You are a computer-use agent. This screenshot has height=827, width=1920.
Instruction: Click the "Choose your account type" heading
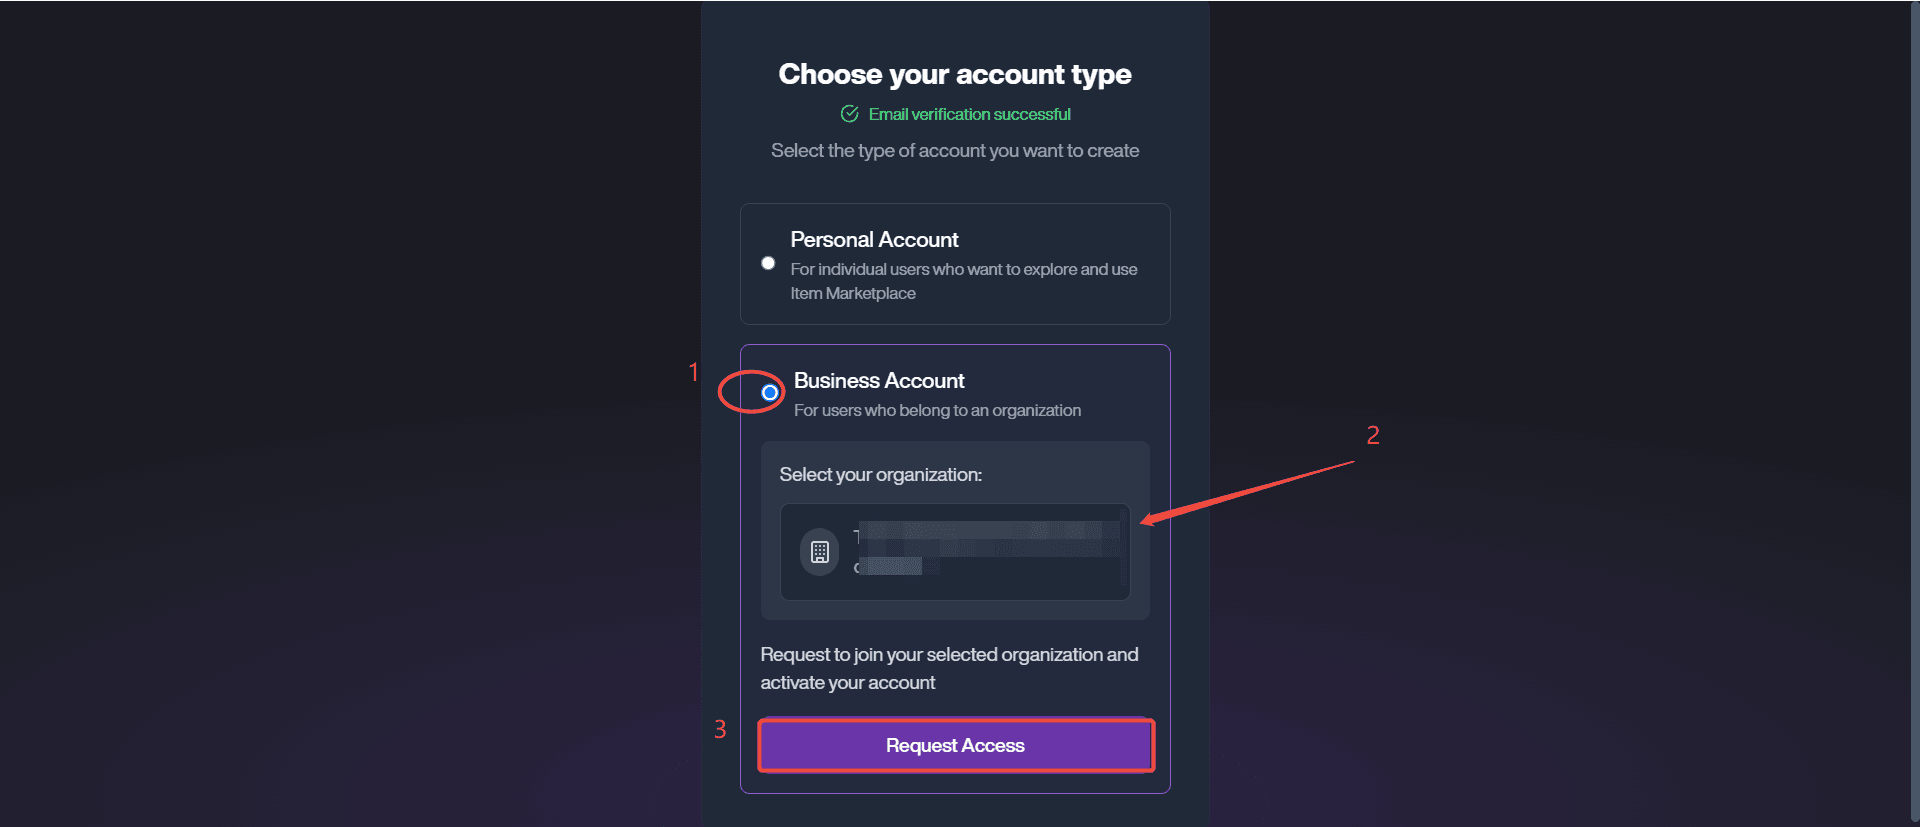coord(955,74)
